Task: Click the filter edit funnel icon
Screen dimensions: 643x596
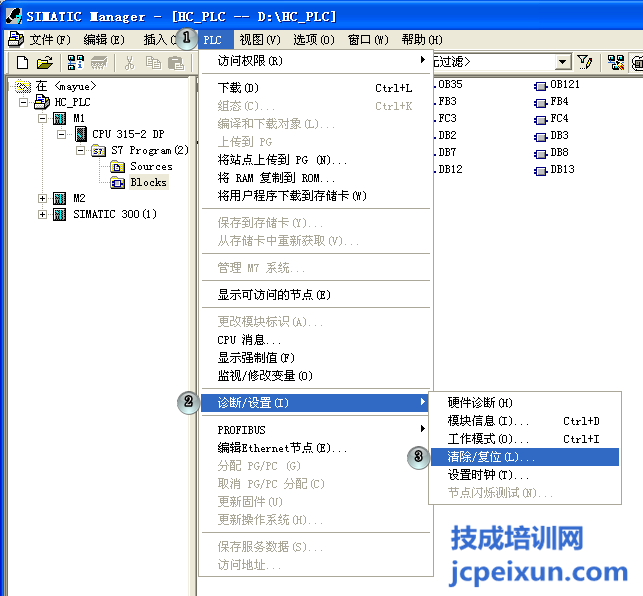Action: [x=586, y=62]
